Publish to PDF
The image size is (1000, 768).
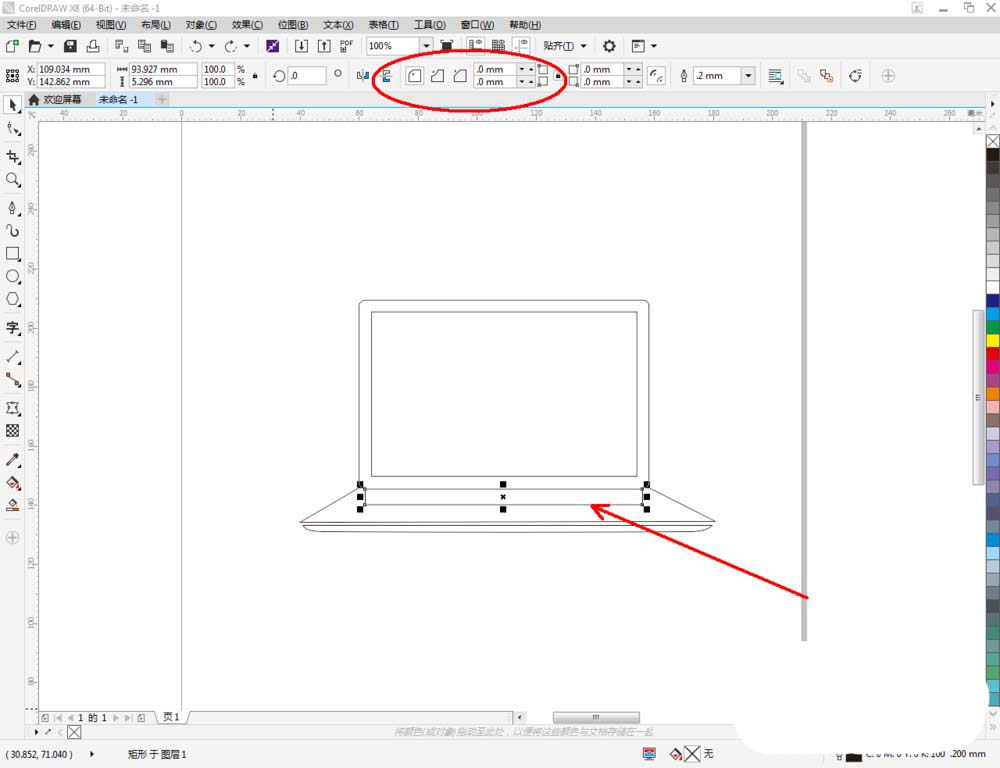tap(346, 46)
